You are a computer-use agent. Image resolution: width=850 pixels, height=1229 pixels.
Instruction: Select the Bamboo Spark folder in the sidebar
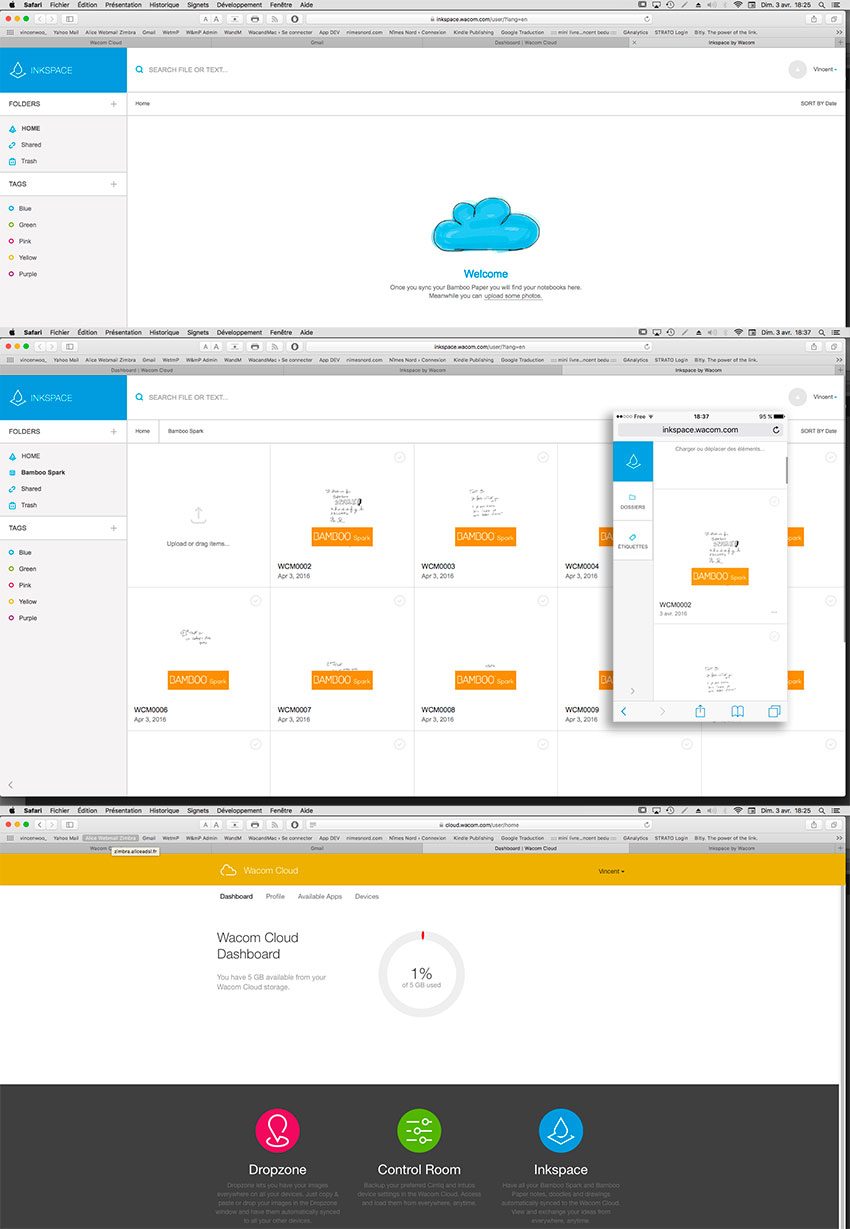(43, 472)
